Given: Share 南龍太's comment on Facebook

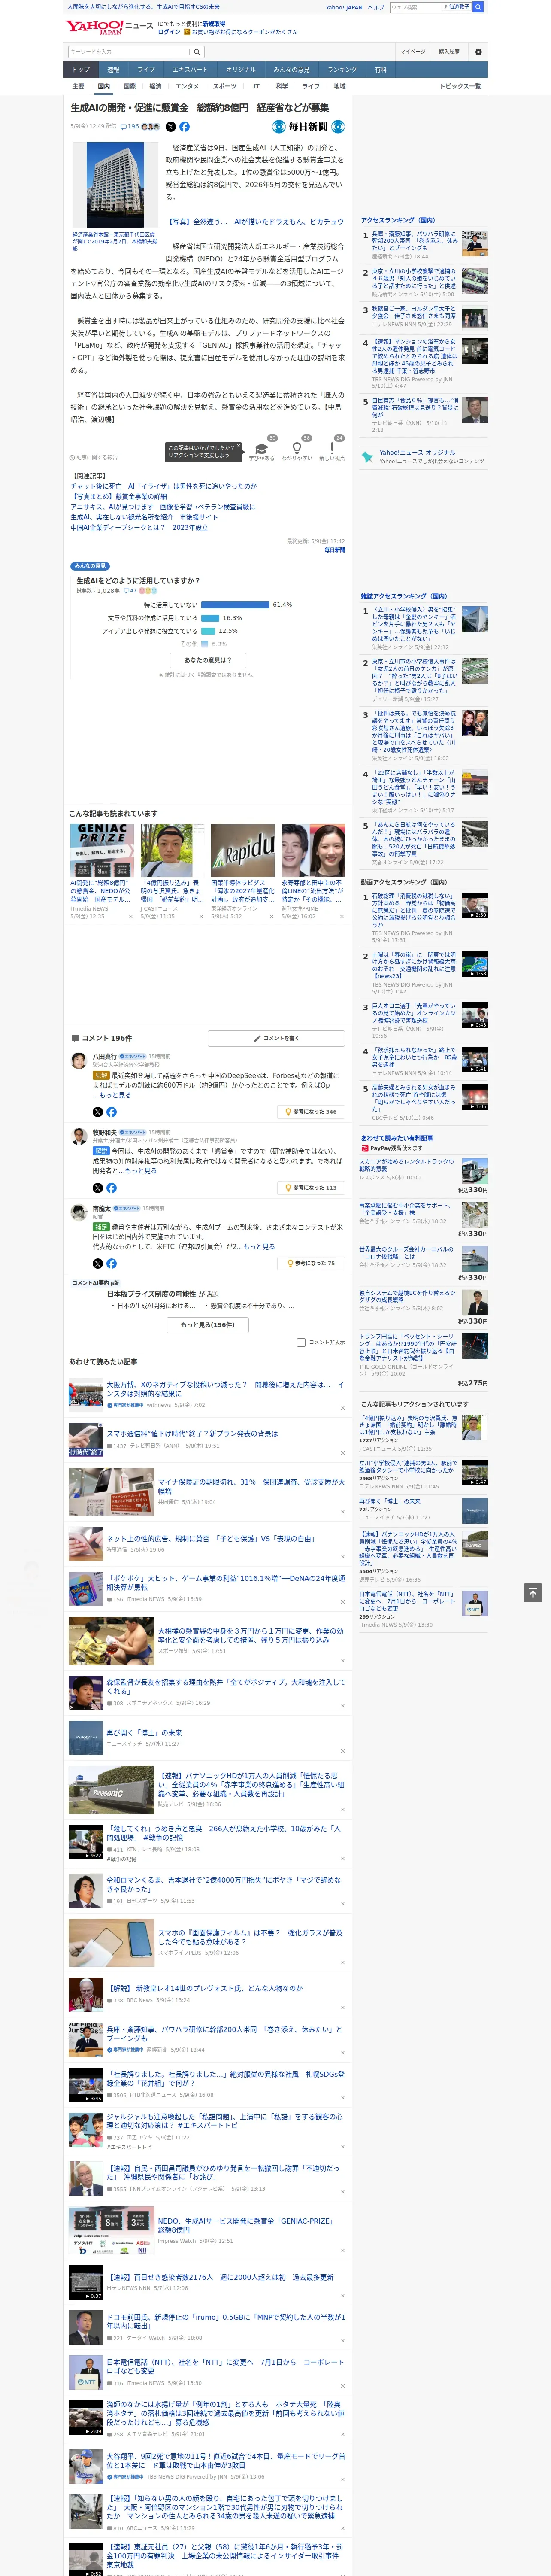Looking at the screenshot, I should [111, 1264].
